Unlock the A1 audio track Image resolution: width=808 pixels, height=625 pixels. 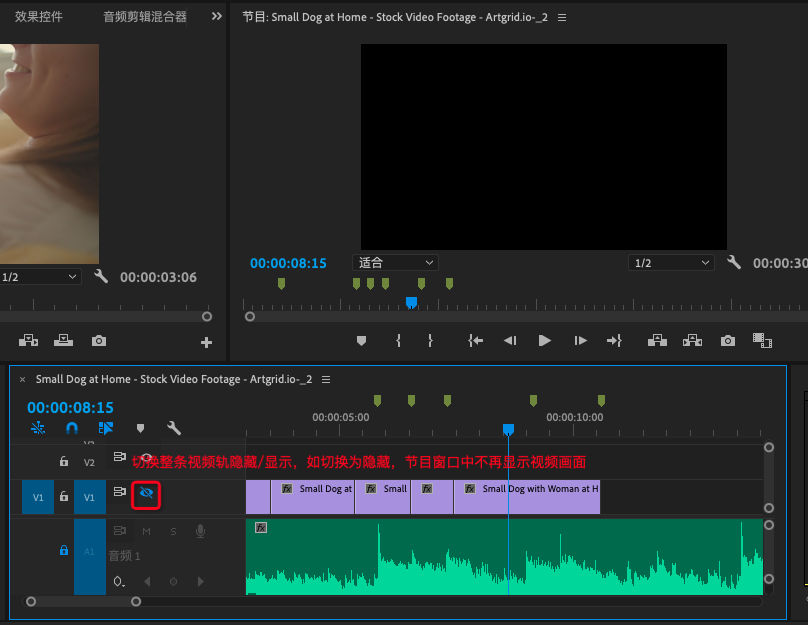64,550
